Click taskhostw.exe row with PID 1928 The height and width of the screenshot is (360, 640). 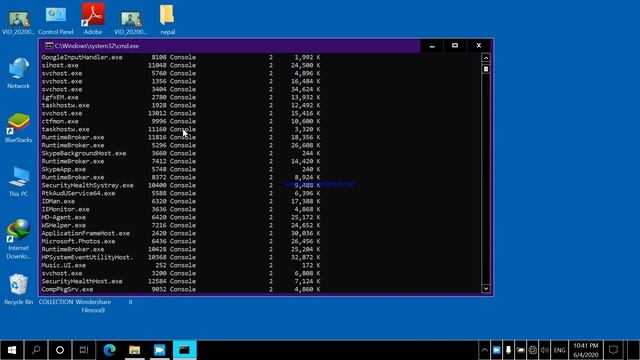coord(180,105)
